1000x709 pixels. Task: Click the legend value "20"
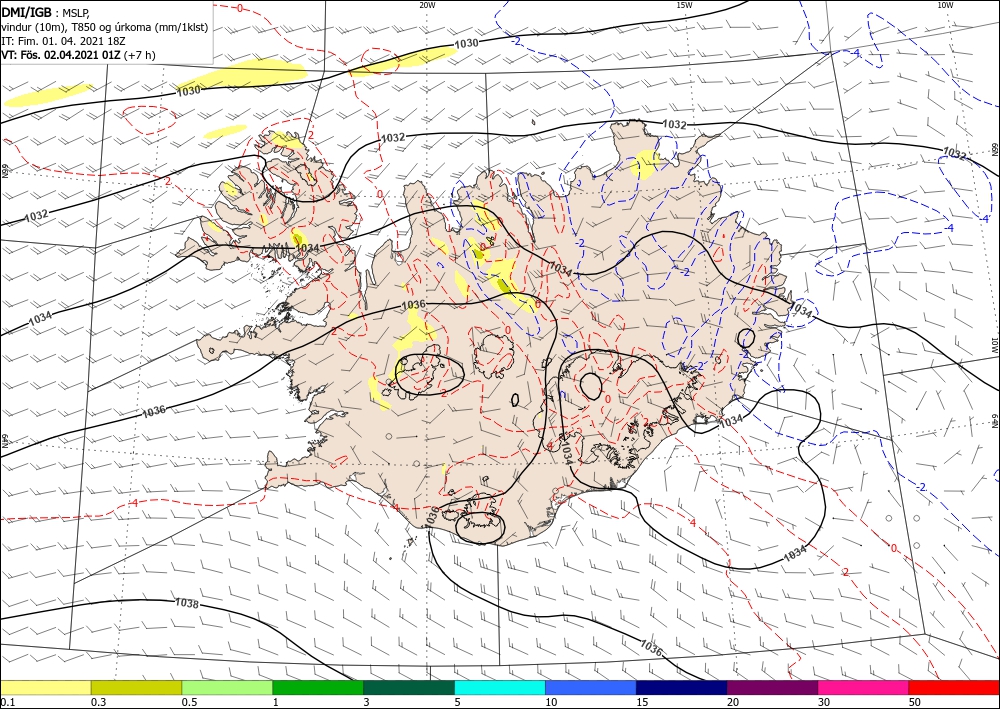click(x=733, y=702)
